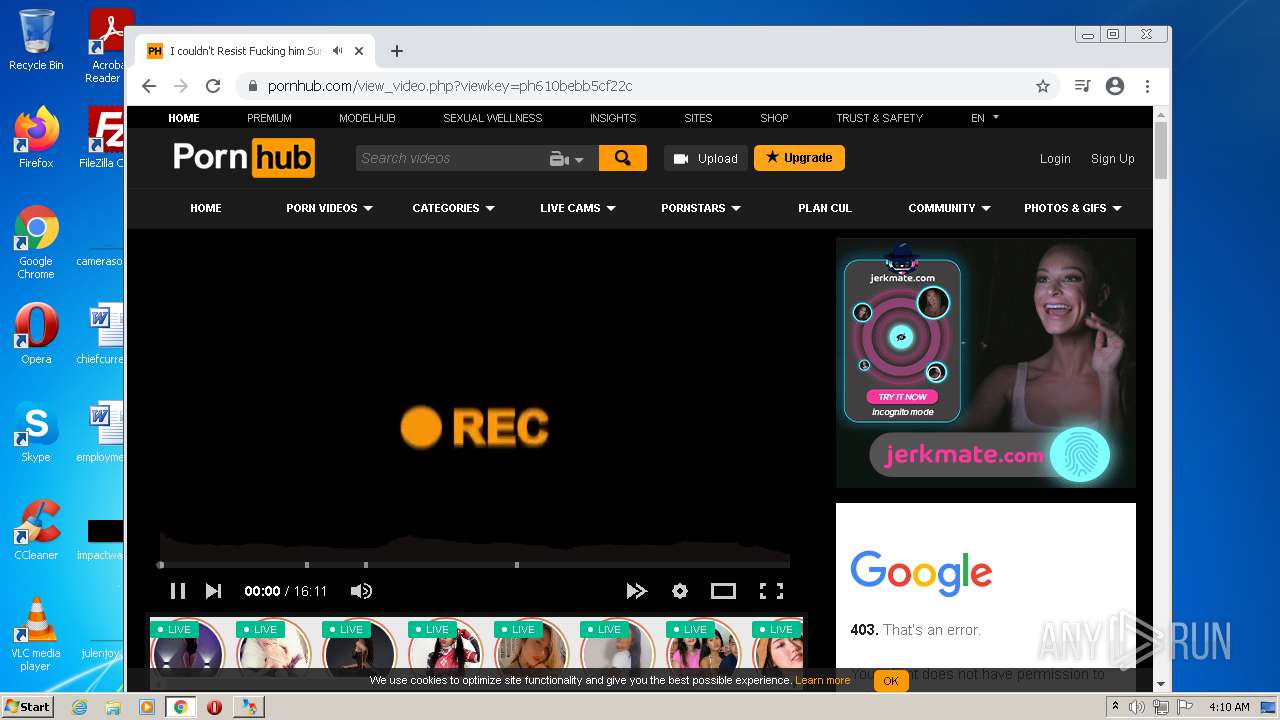Open the Firefox desktop icon

36,137
